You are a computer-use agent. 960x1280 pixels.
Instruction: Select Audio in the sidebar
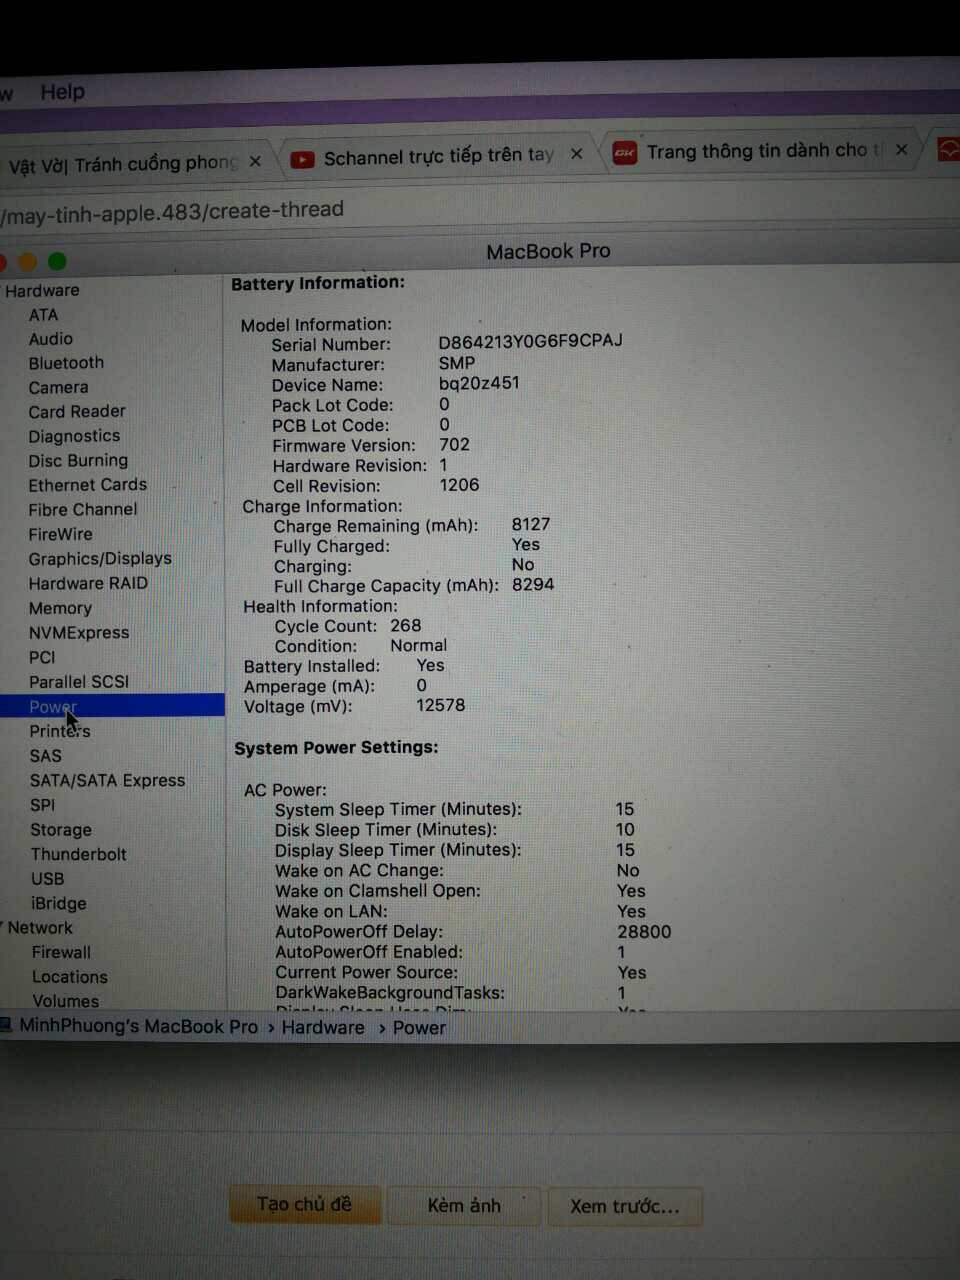(50, 339)
